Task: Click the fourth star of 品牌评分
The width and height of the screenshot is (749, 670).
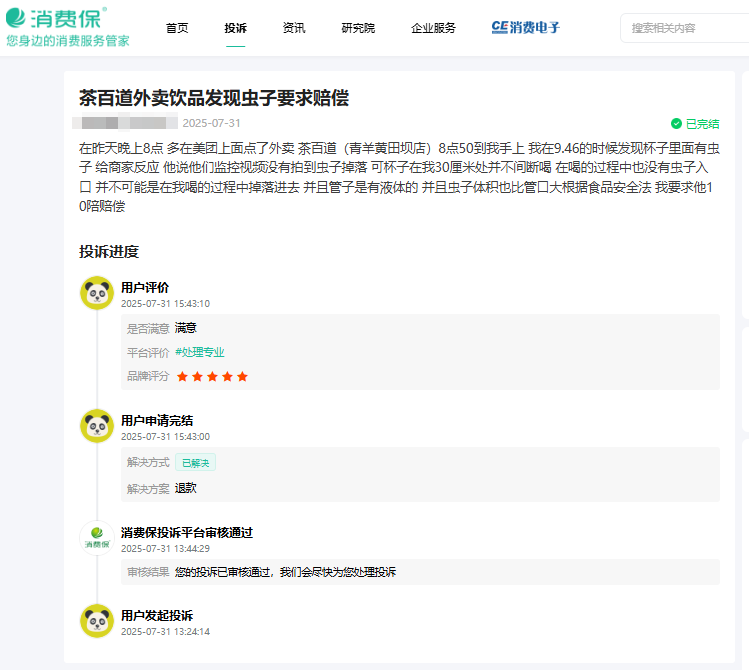Action: click(x=227, y=376)
